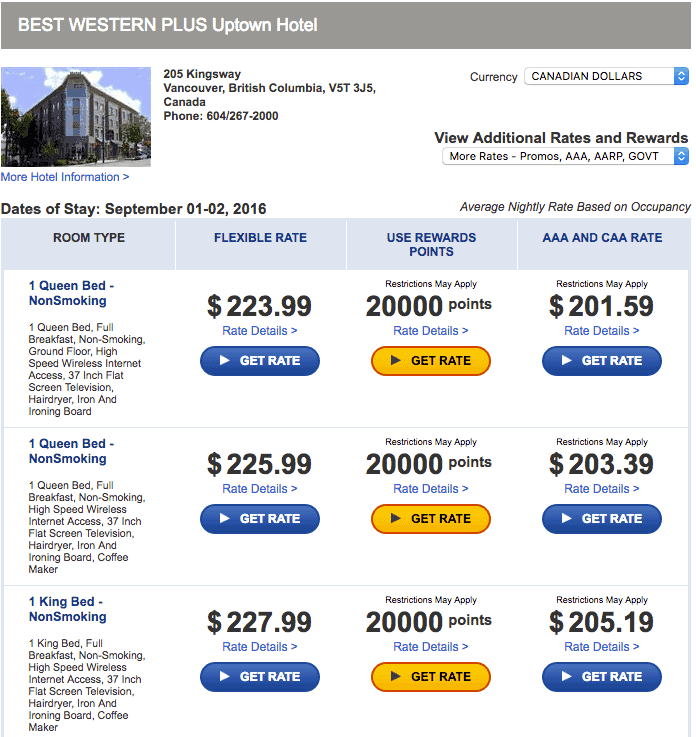Open the More Hotel Information link
Screen dimensions: 696x737
65,177
